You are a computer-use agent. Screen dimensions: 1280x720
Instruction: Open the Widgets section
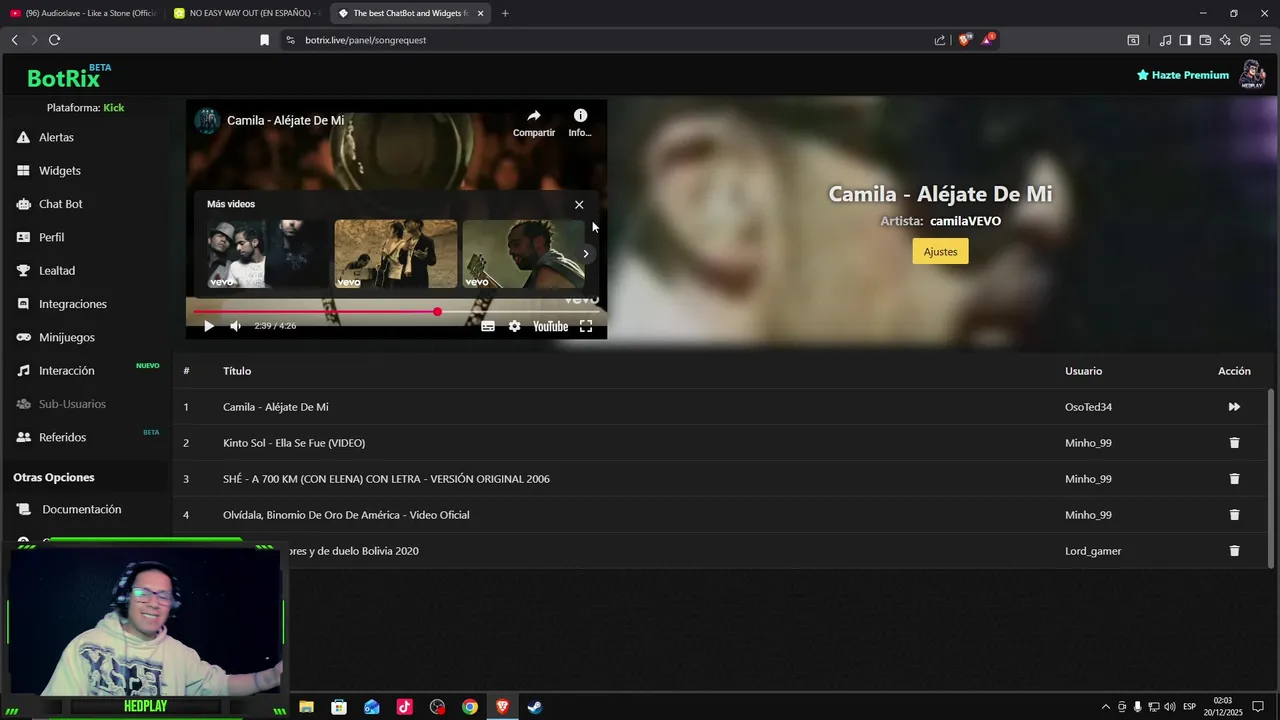59,171
